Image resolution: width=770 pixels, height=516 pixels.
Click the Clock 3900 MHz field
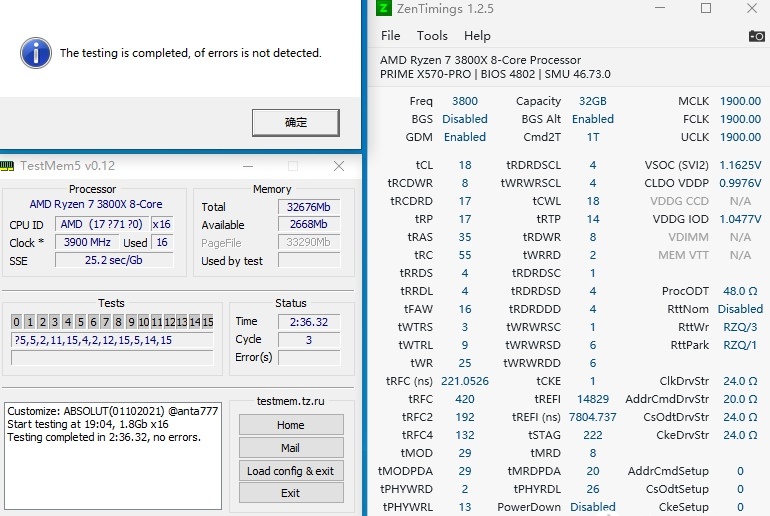pyautogui.click(x=87, y=242)
